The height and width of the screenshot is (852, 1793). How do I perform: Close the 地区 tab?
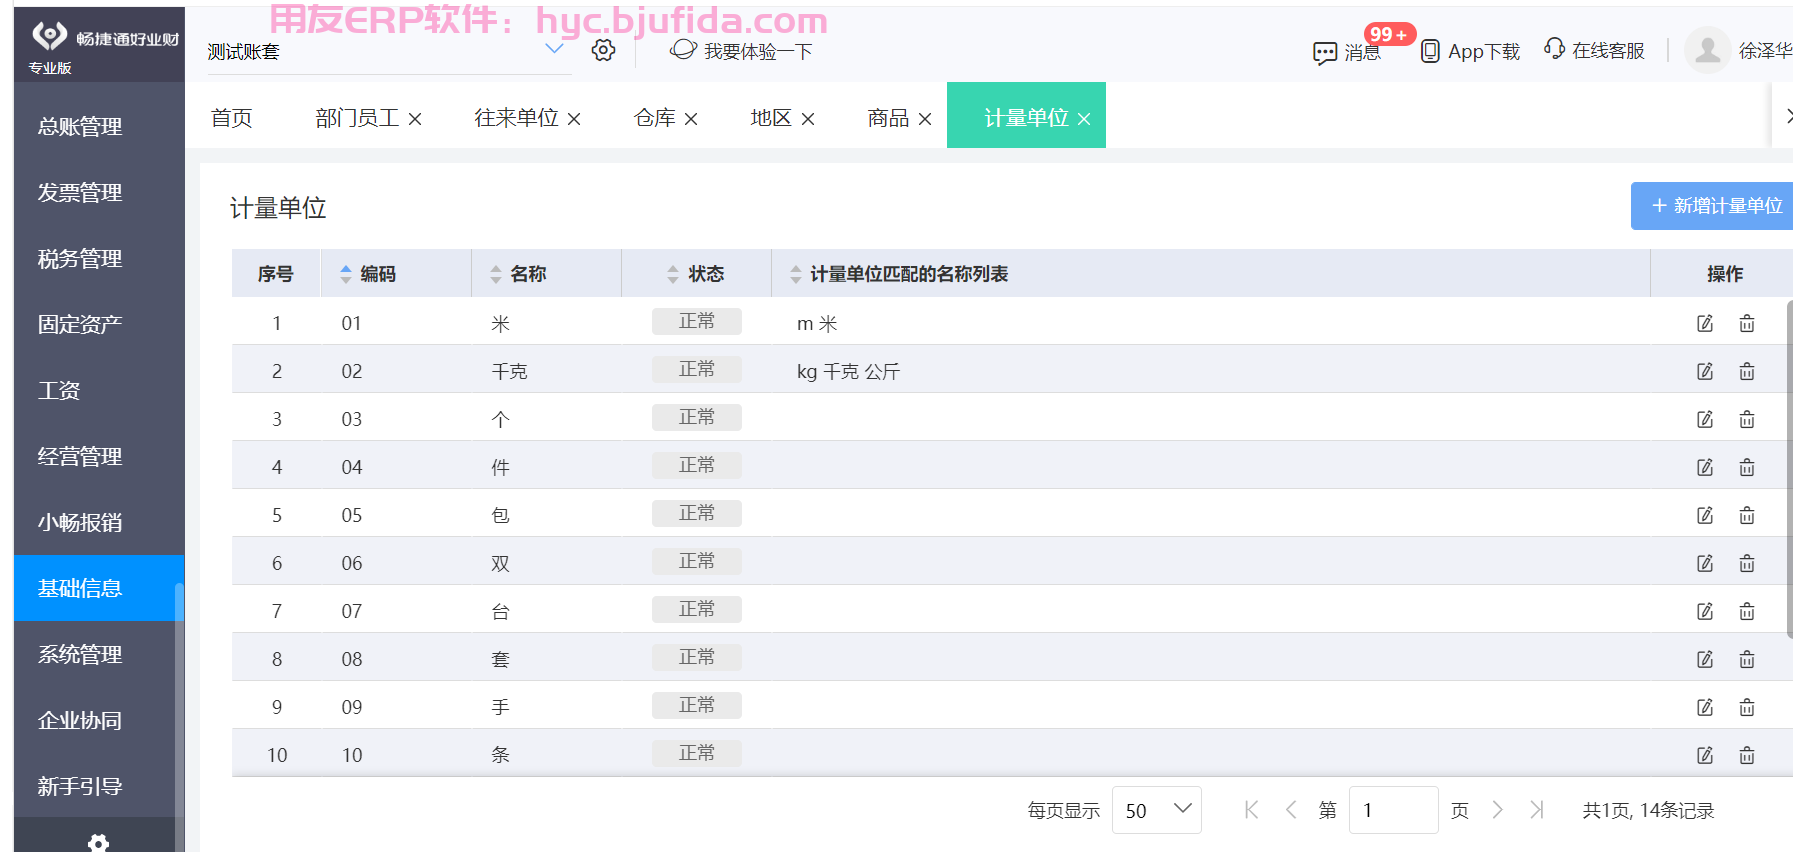[x=808, y=119]
